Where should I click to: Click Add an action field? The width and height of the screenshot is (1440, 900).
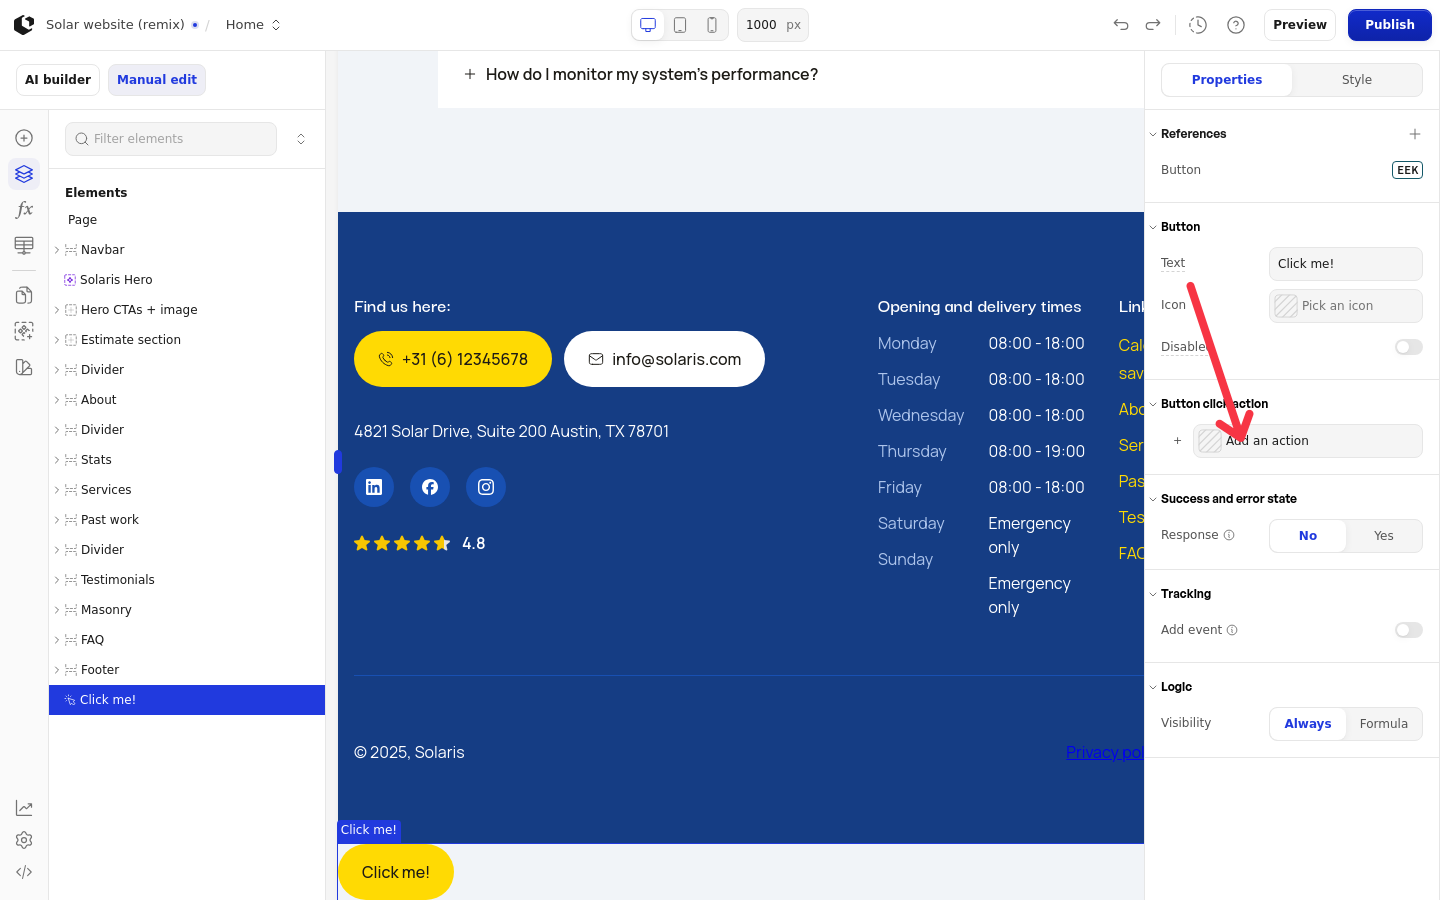pyautogui.click(x=1307, y=441)
